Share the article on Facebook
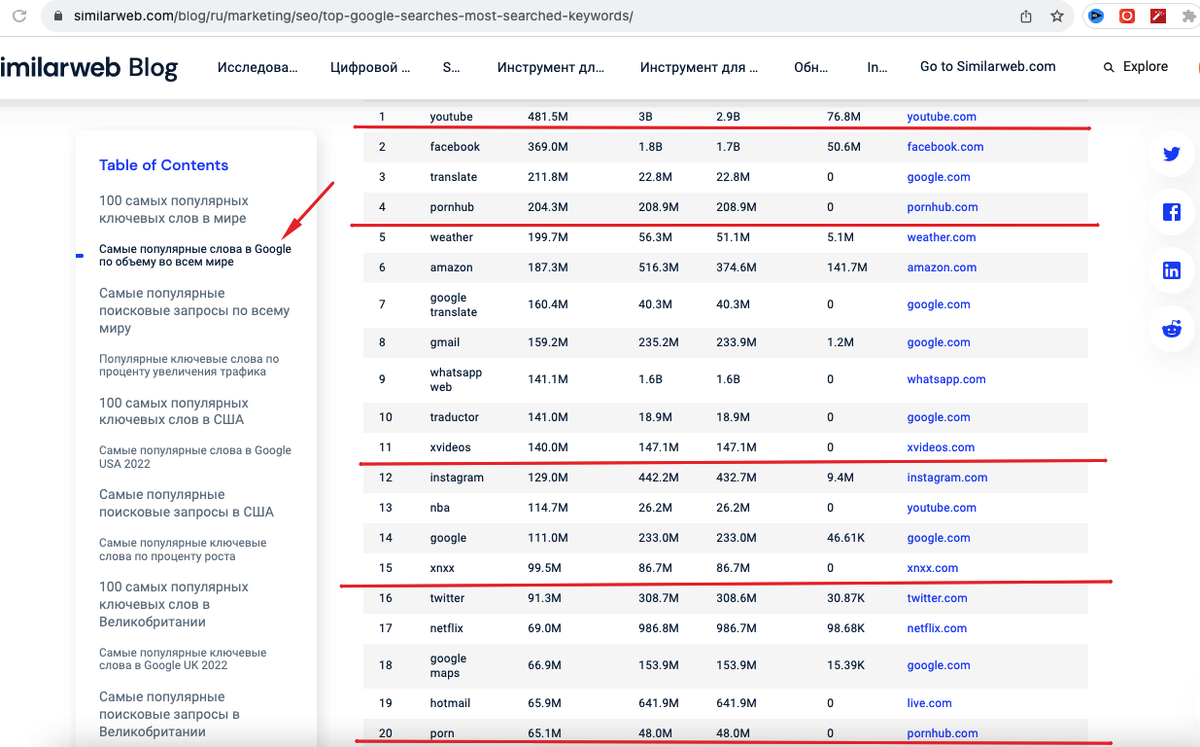 pos(1172,212)
